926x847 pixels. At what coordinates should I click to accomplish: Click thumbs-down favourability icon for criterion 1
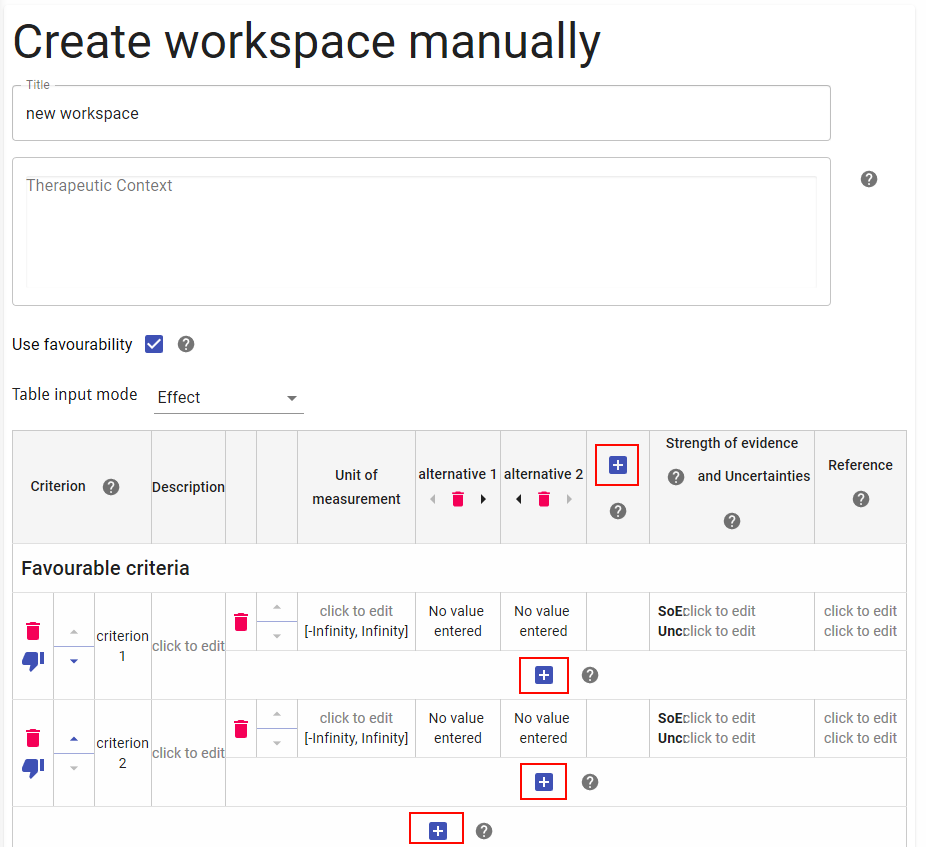click(x=33, y=661)
